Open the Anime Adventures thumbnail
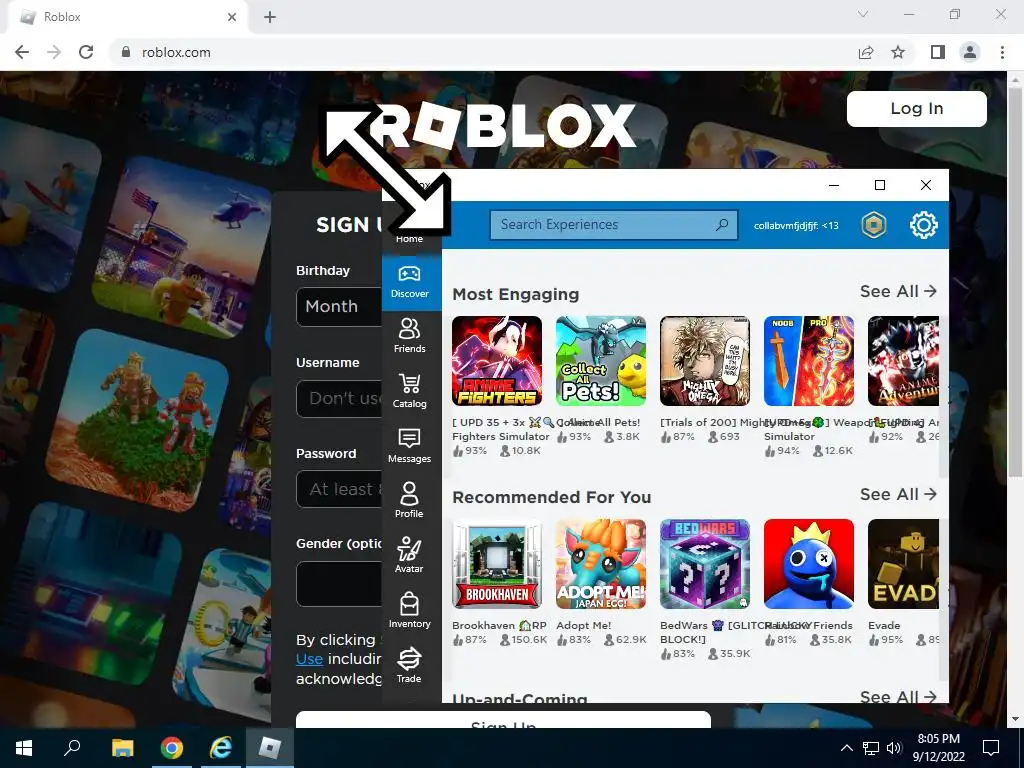Image resolution: width=1024 pixels, height=768 pixels. (903, 361)
